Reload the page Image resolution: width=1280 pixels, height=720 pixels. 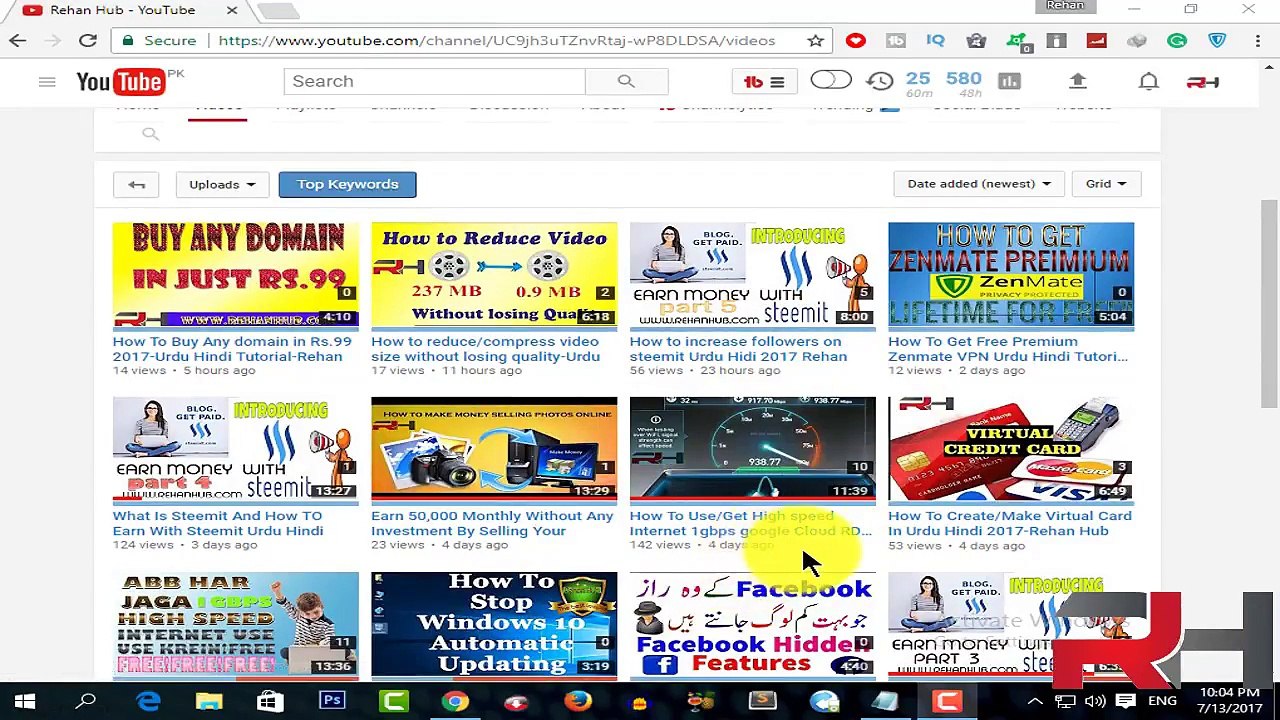click(88, 41)
